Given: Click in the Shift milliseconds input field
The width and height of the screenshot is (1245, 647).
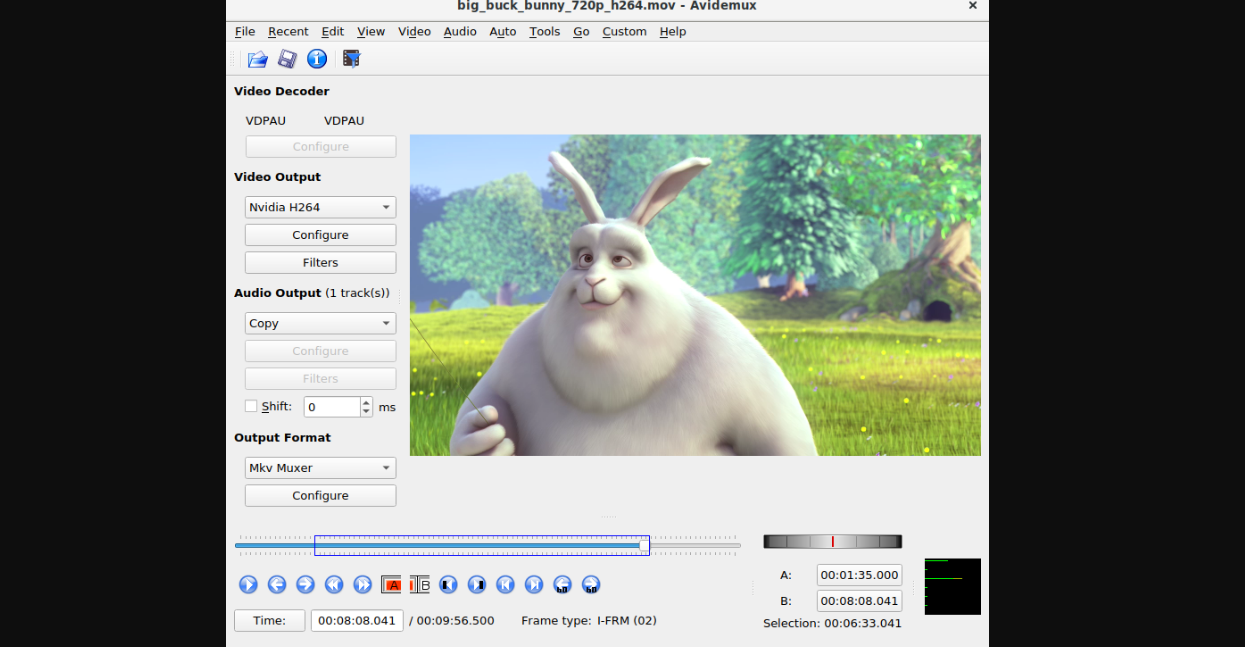Looking at the screenshot, I should click(x=330, y=406).
